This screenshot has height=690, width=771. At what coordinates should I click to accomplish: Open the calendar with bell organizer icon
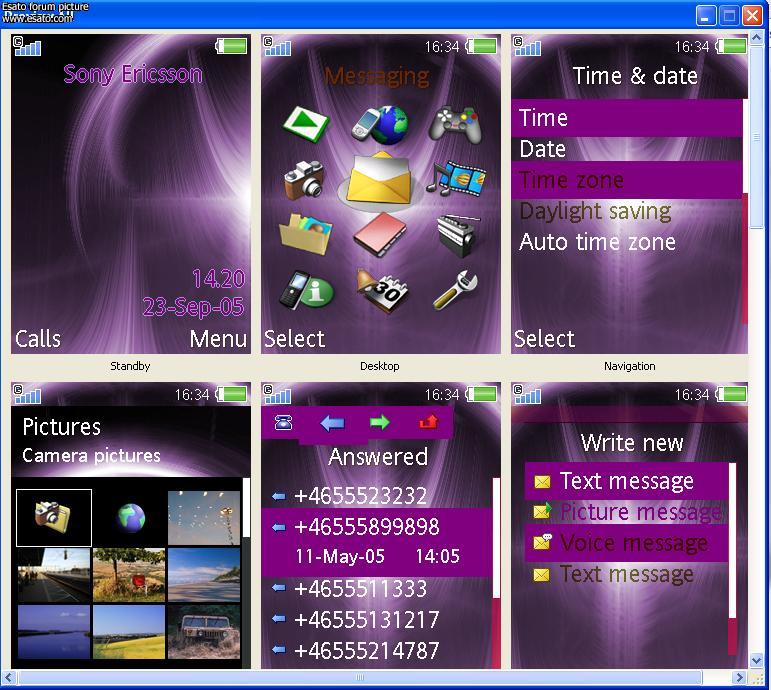pos(382,290)
